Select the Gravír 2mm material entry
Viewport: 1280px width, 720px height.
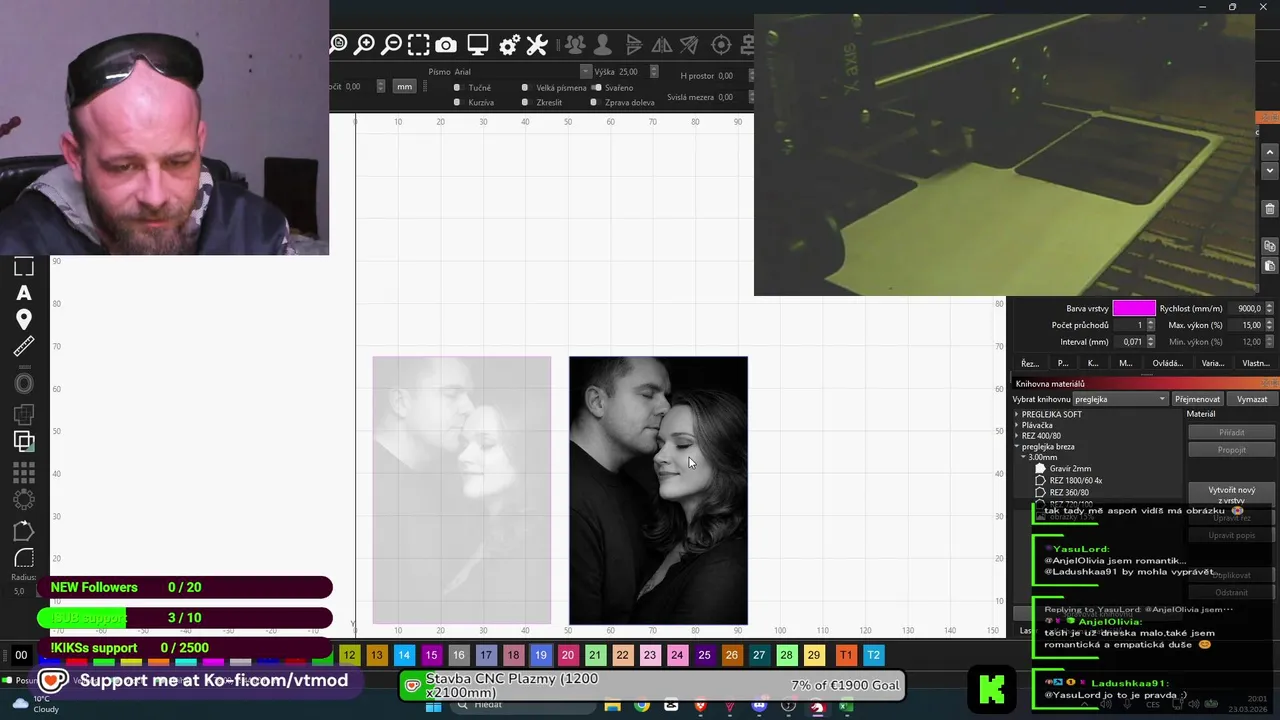click(1070, 468)
